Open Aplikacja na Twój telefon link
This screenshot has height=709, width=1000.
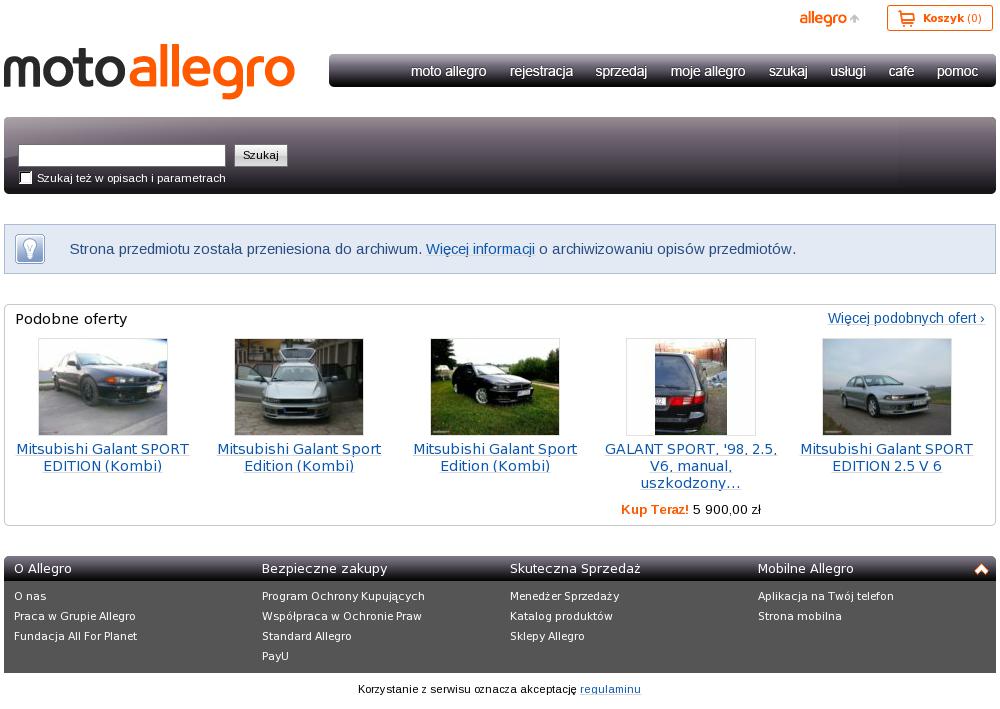tap(825, 596)
